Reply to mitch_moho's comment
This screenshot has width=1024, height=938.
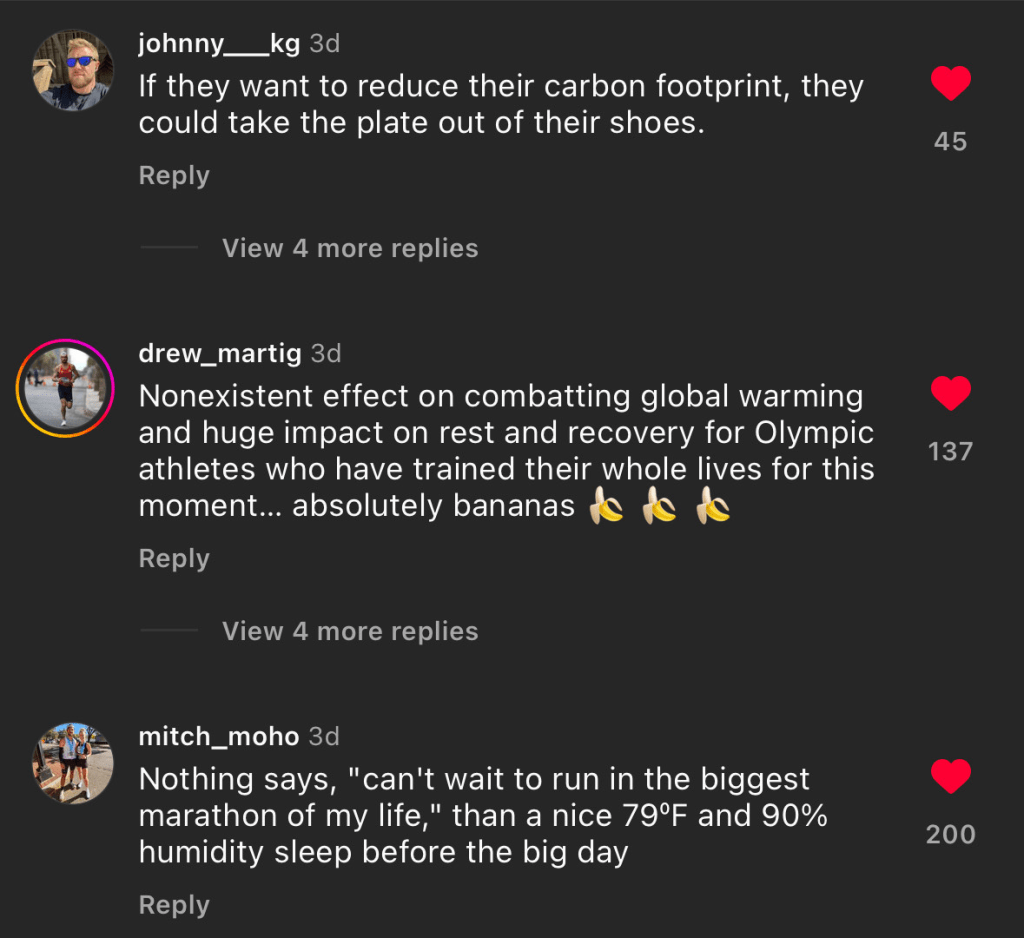[174, 905]
